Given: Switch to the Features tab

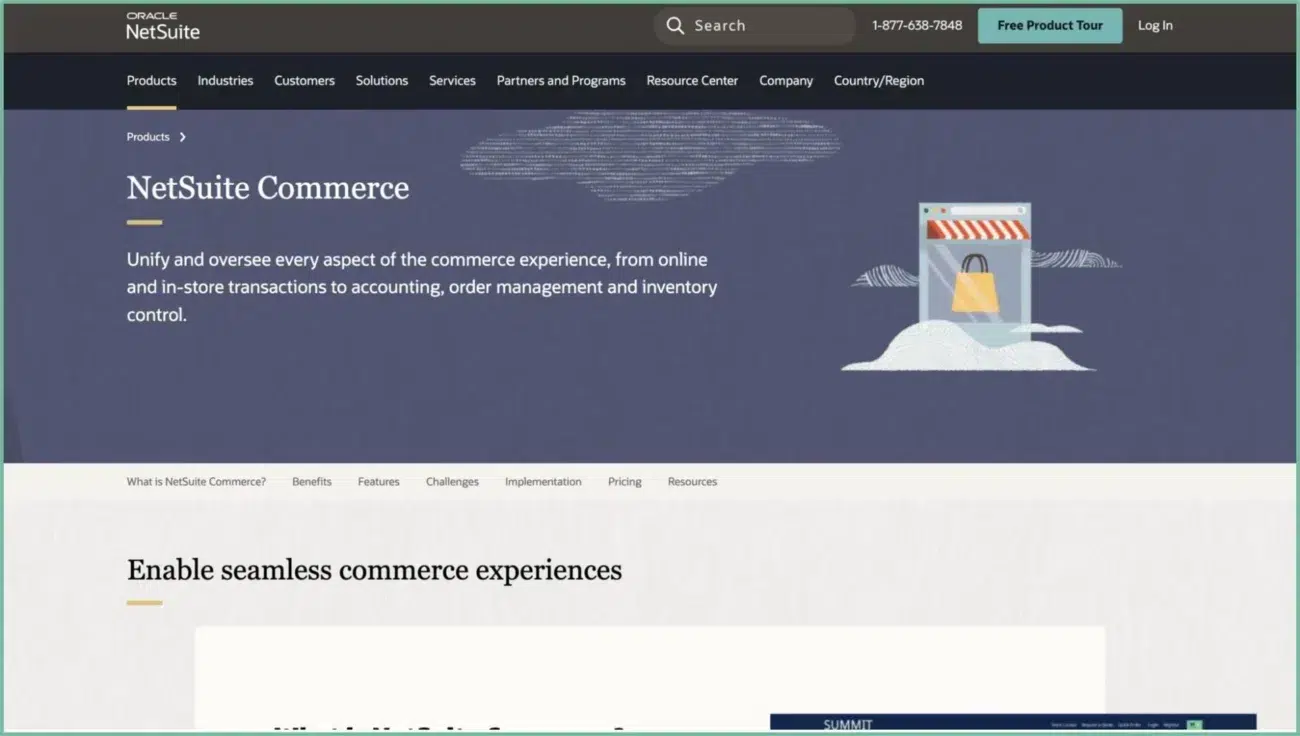Looking at the screenshot, I should click(x=378, y=481).
